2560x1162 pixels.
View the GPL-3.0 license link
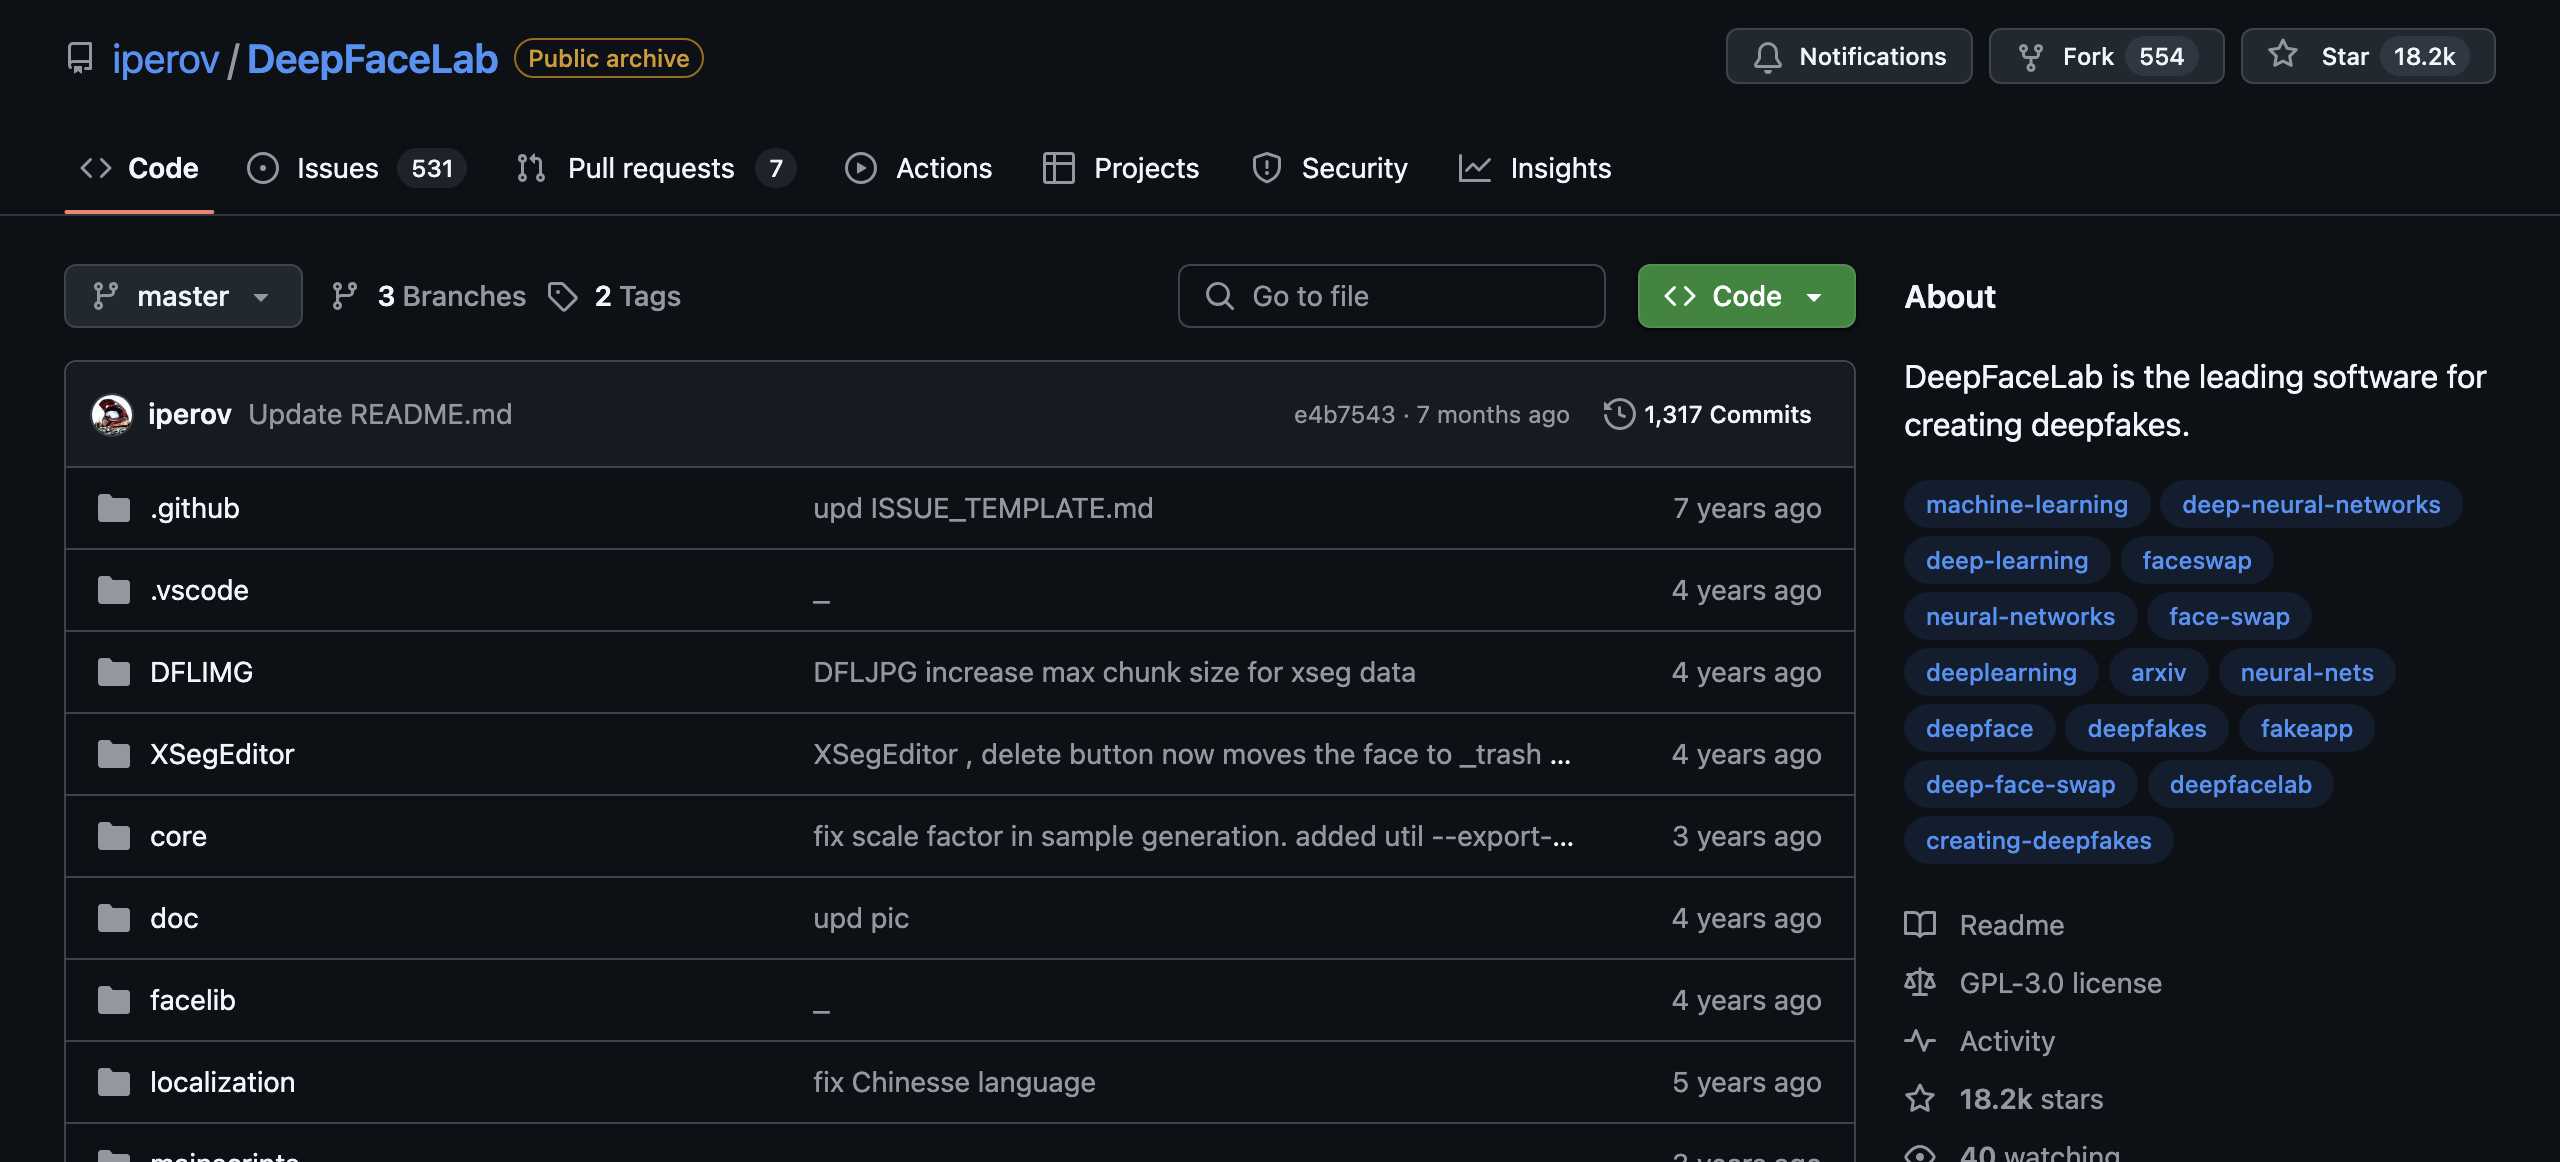[2060, 983]
